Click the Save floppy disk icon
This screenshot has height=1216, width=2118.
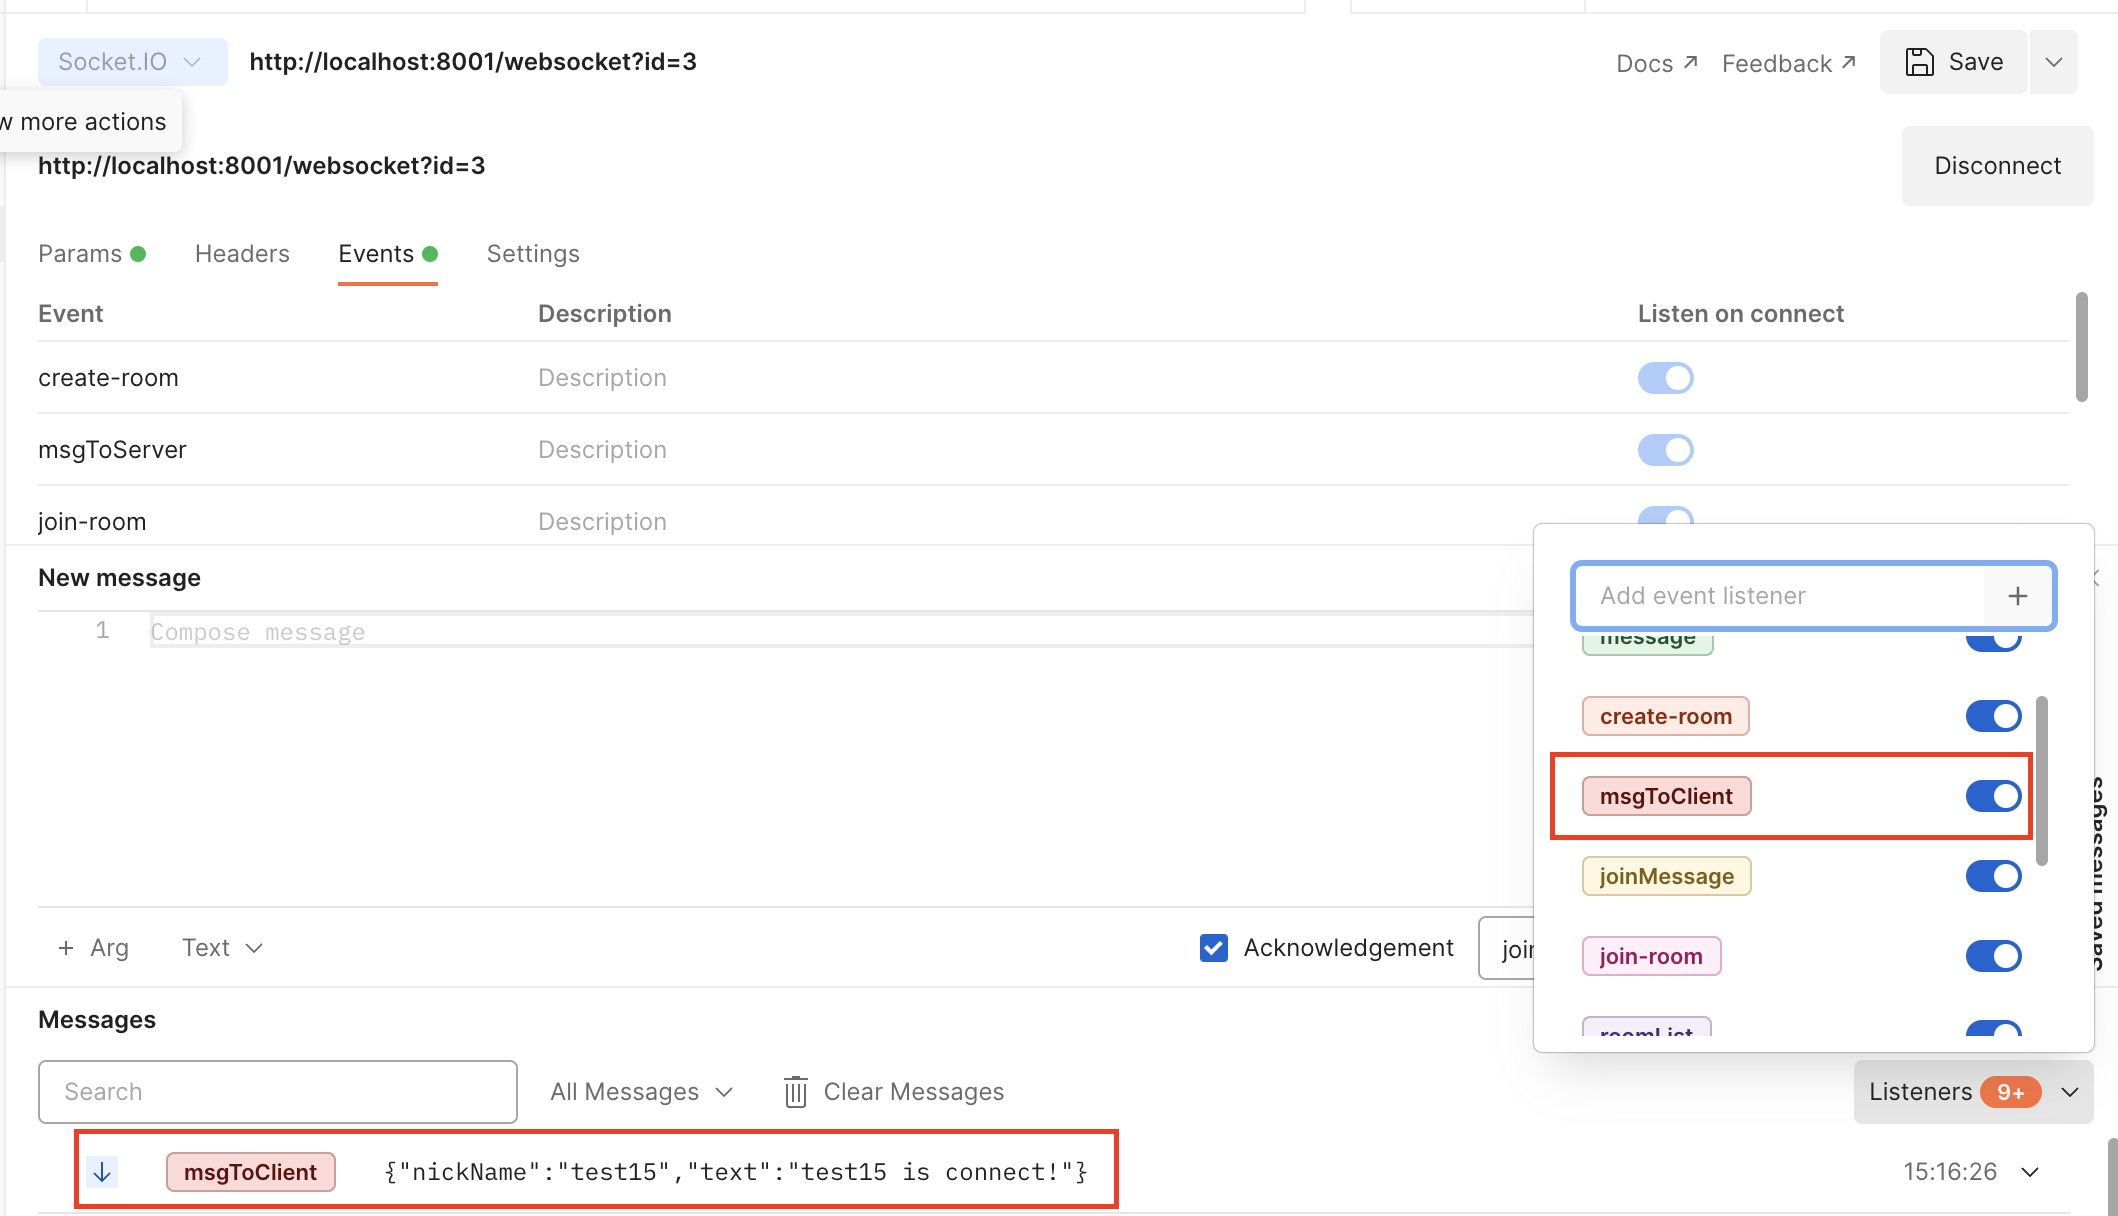(x=1918, y=61)
